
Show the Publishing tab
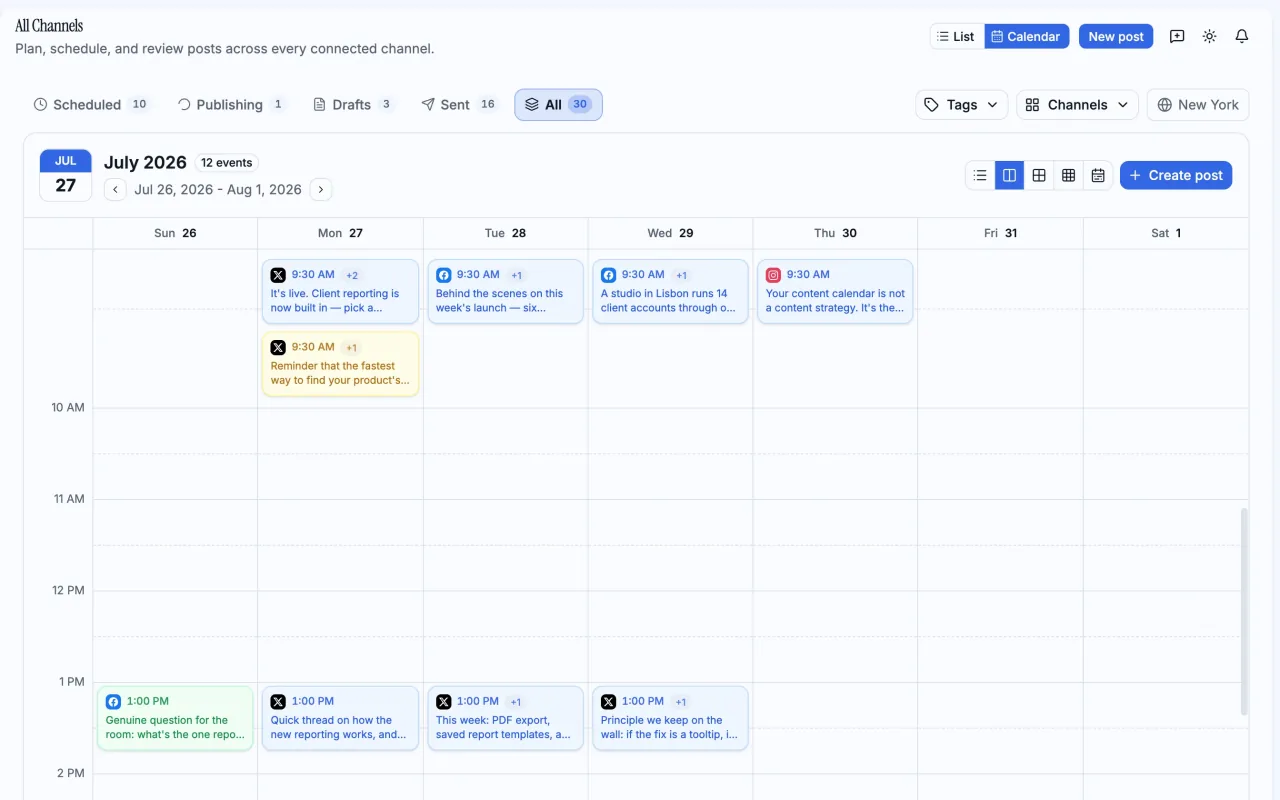tap(232, 105)
